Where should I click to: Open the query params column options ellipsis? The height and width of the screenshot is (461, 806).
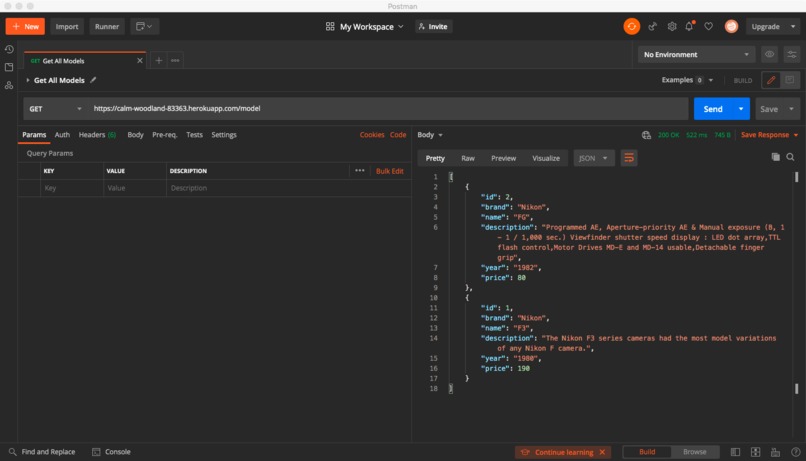point(359,171)
